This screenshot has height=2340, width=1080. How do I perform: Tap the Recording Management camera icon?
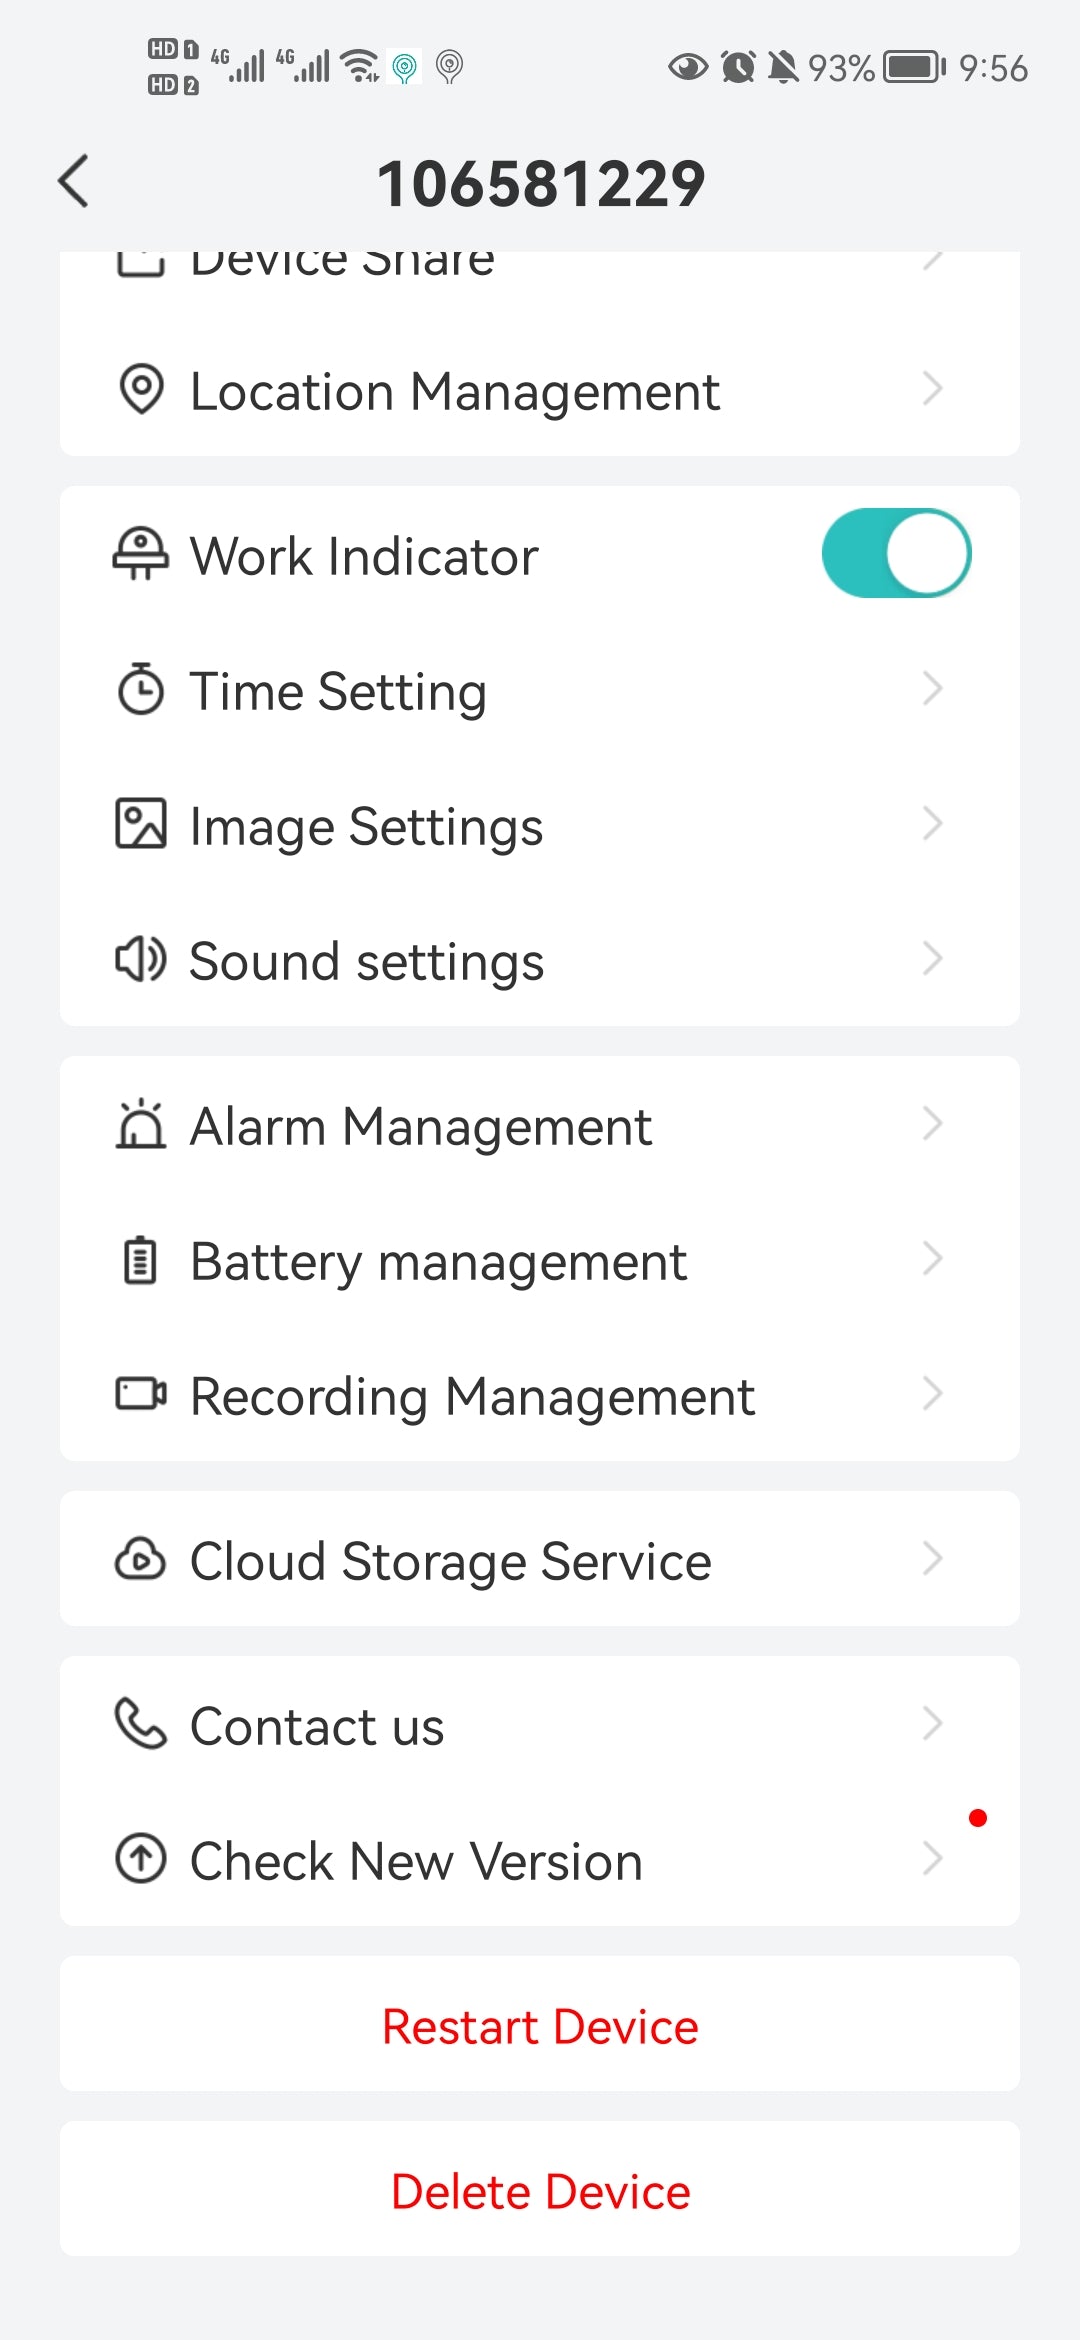click(x=141, y=1394)
